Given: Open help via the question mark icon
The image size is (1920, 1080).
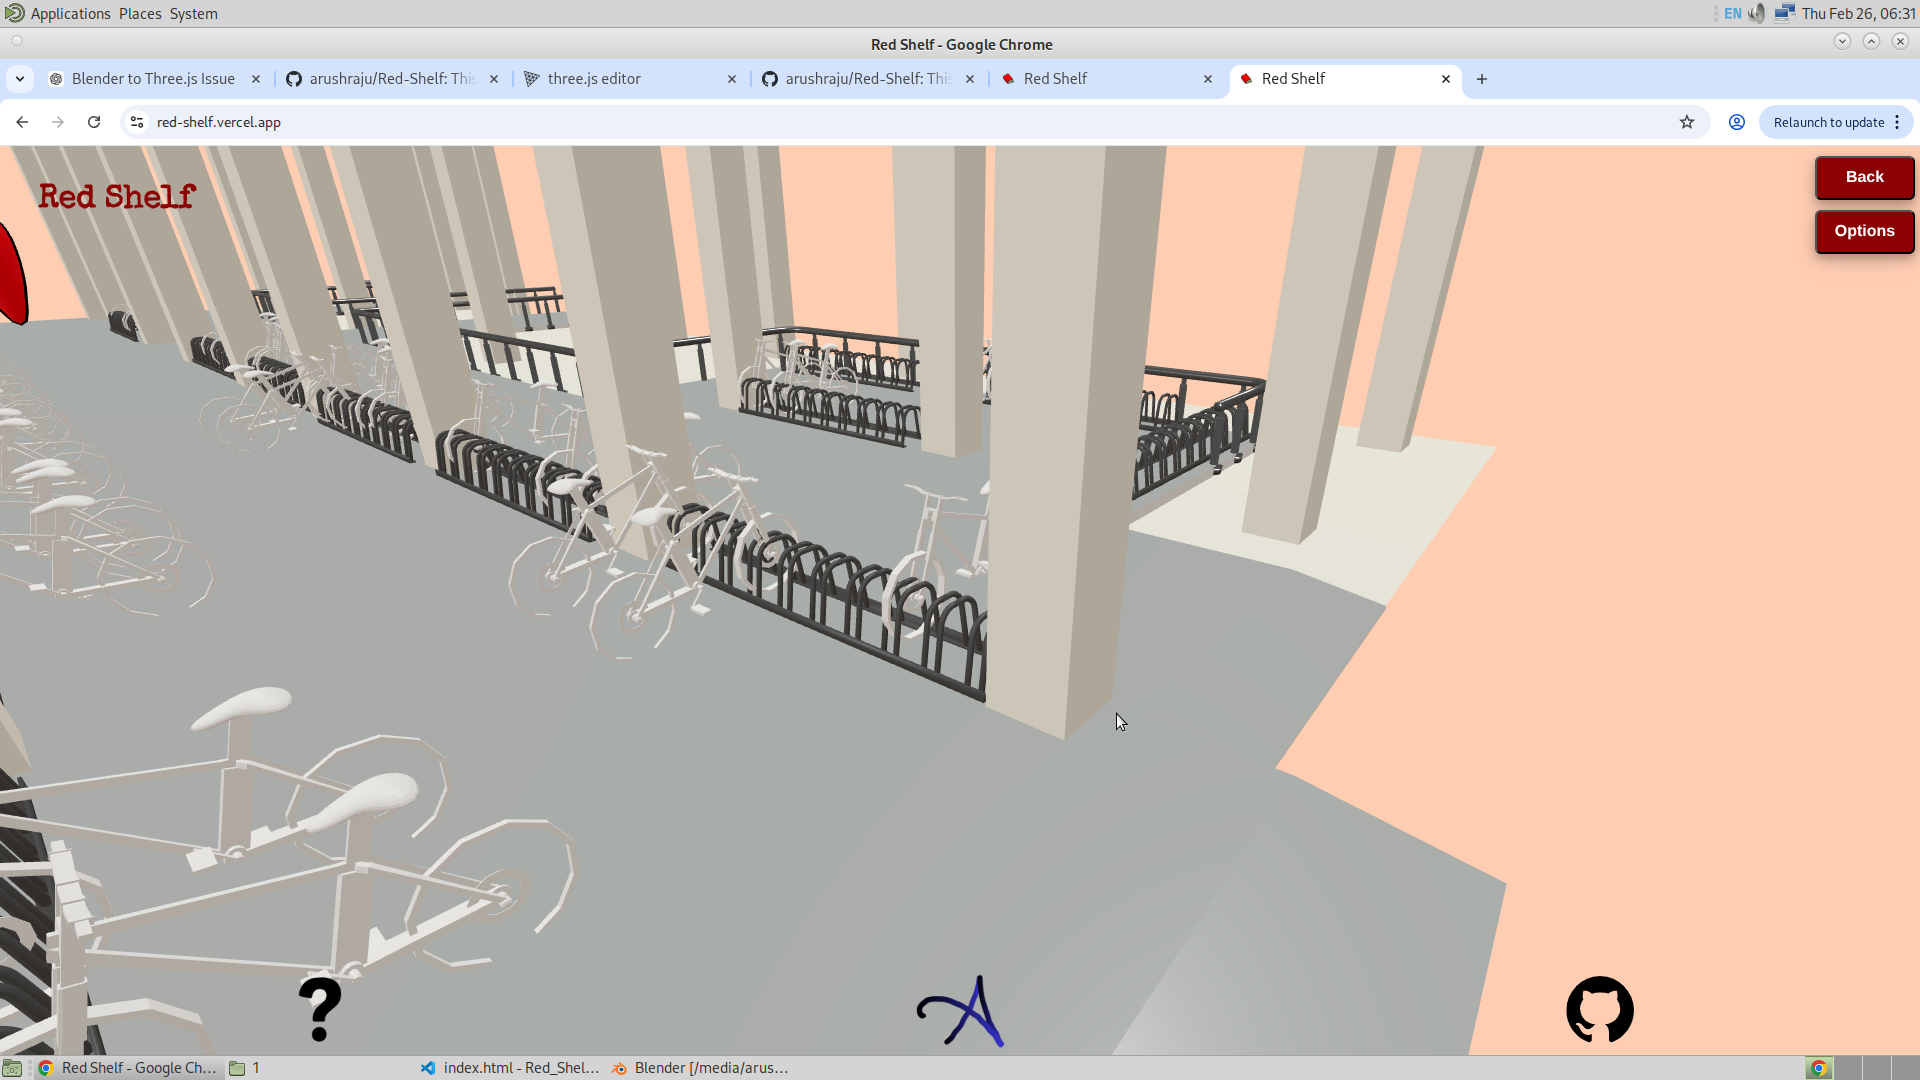Looking at the screenshot, I should (319, 1009).
